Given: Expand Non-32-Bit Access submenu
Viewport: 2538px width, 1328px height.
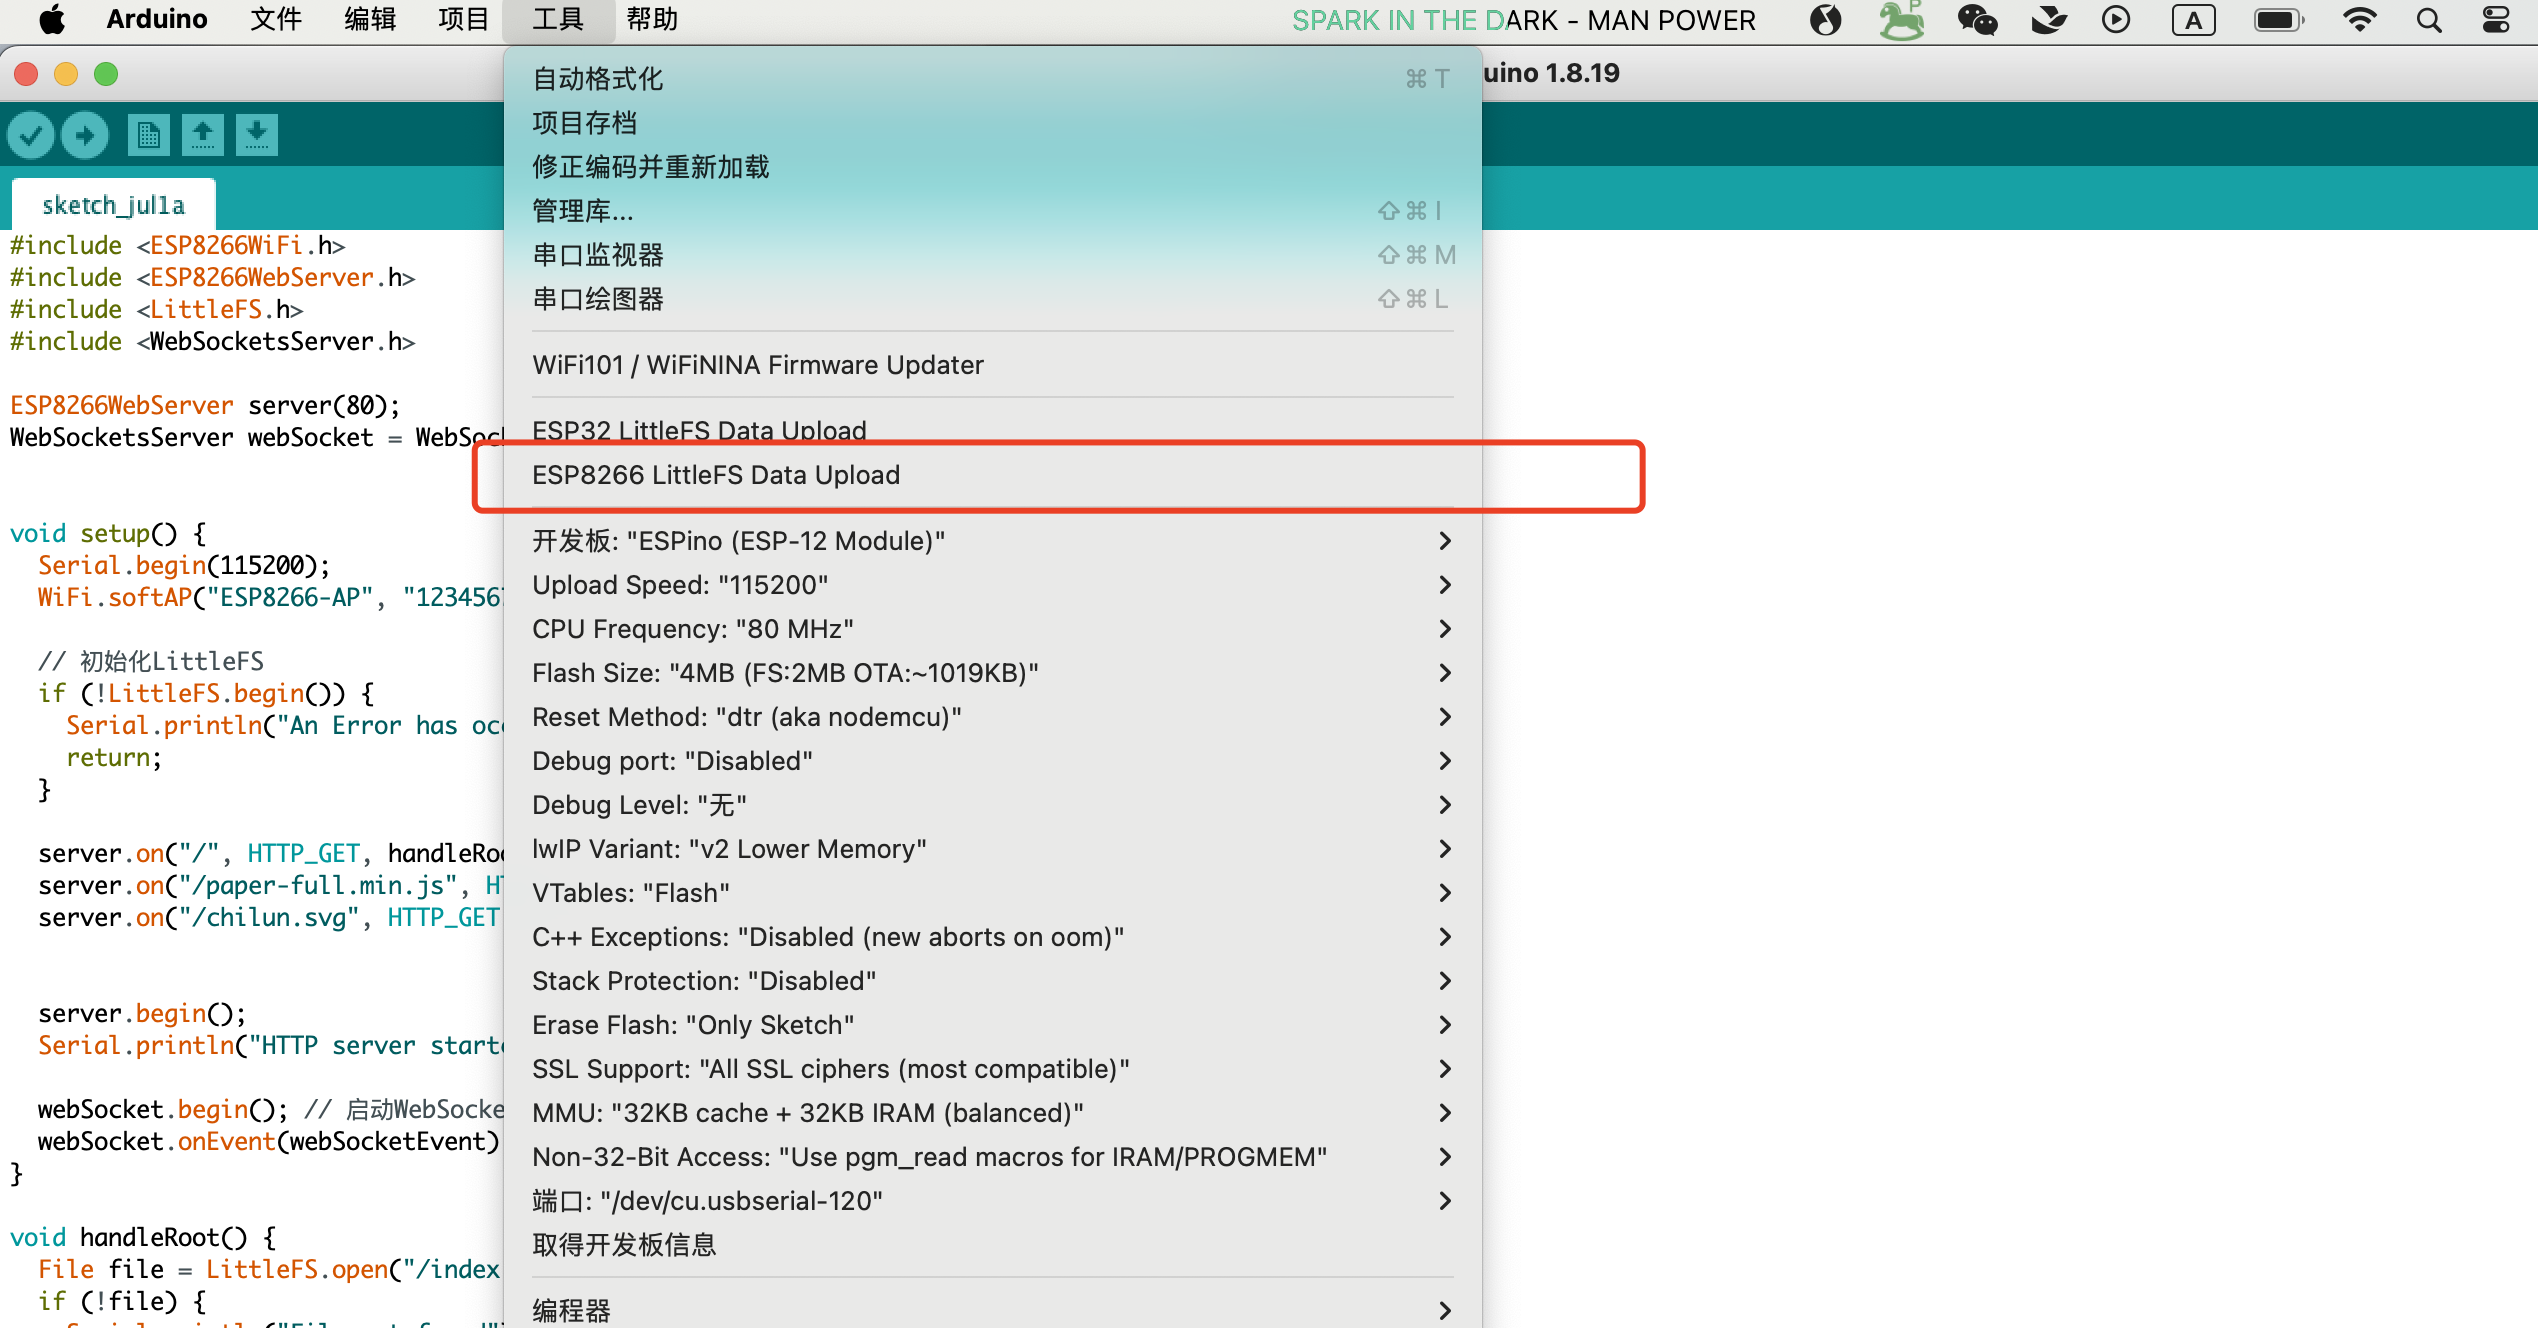Looking at the screenshot, I should pos(992,1157).
